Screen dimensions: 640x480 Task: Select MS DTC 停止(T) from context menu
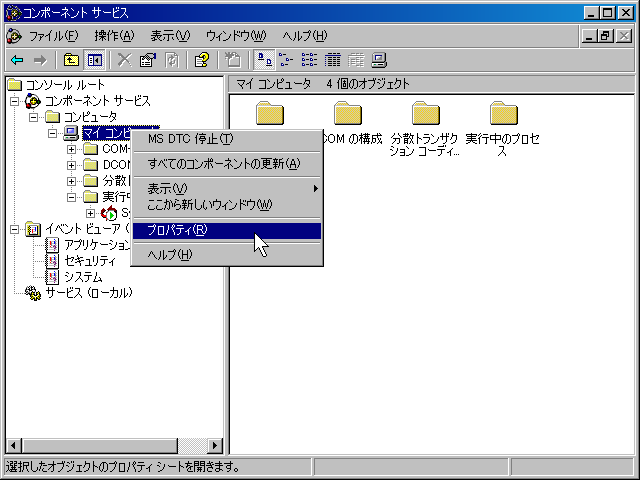(x=190, y=139)
